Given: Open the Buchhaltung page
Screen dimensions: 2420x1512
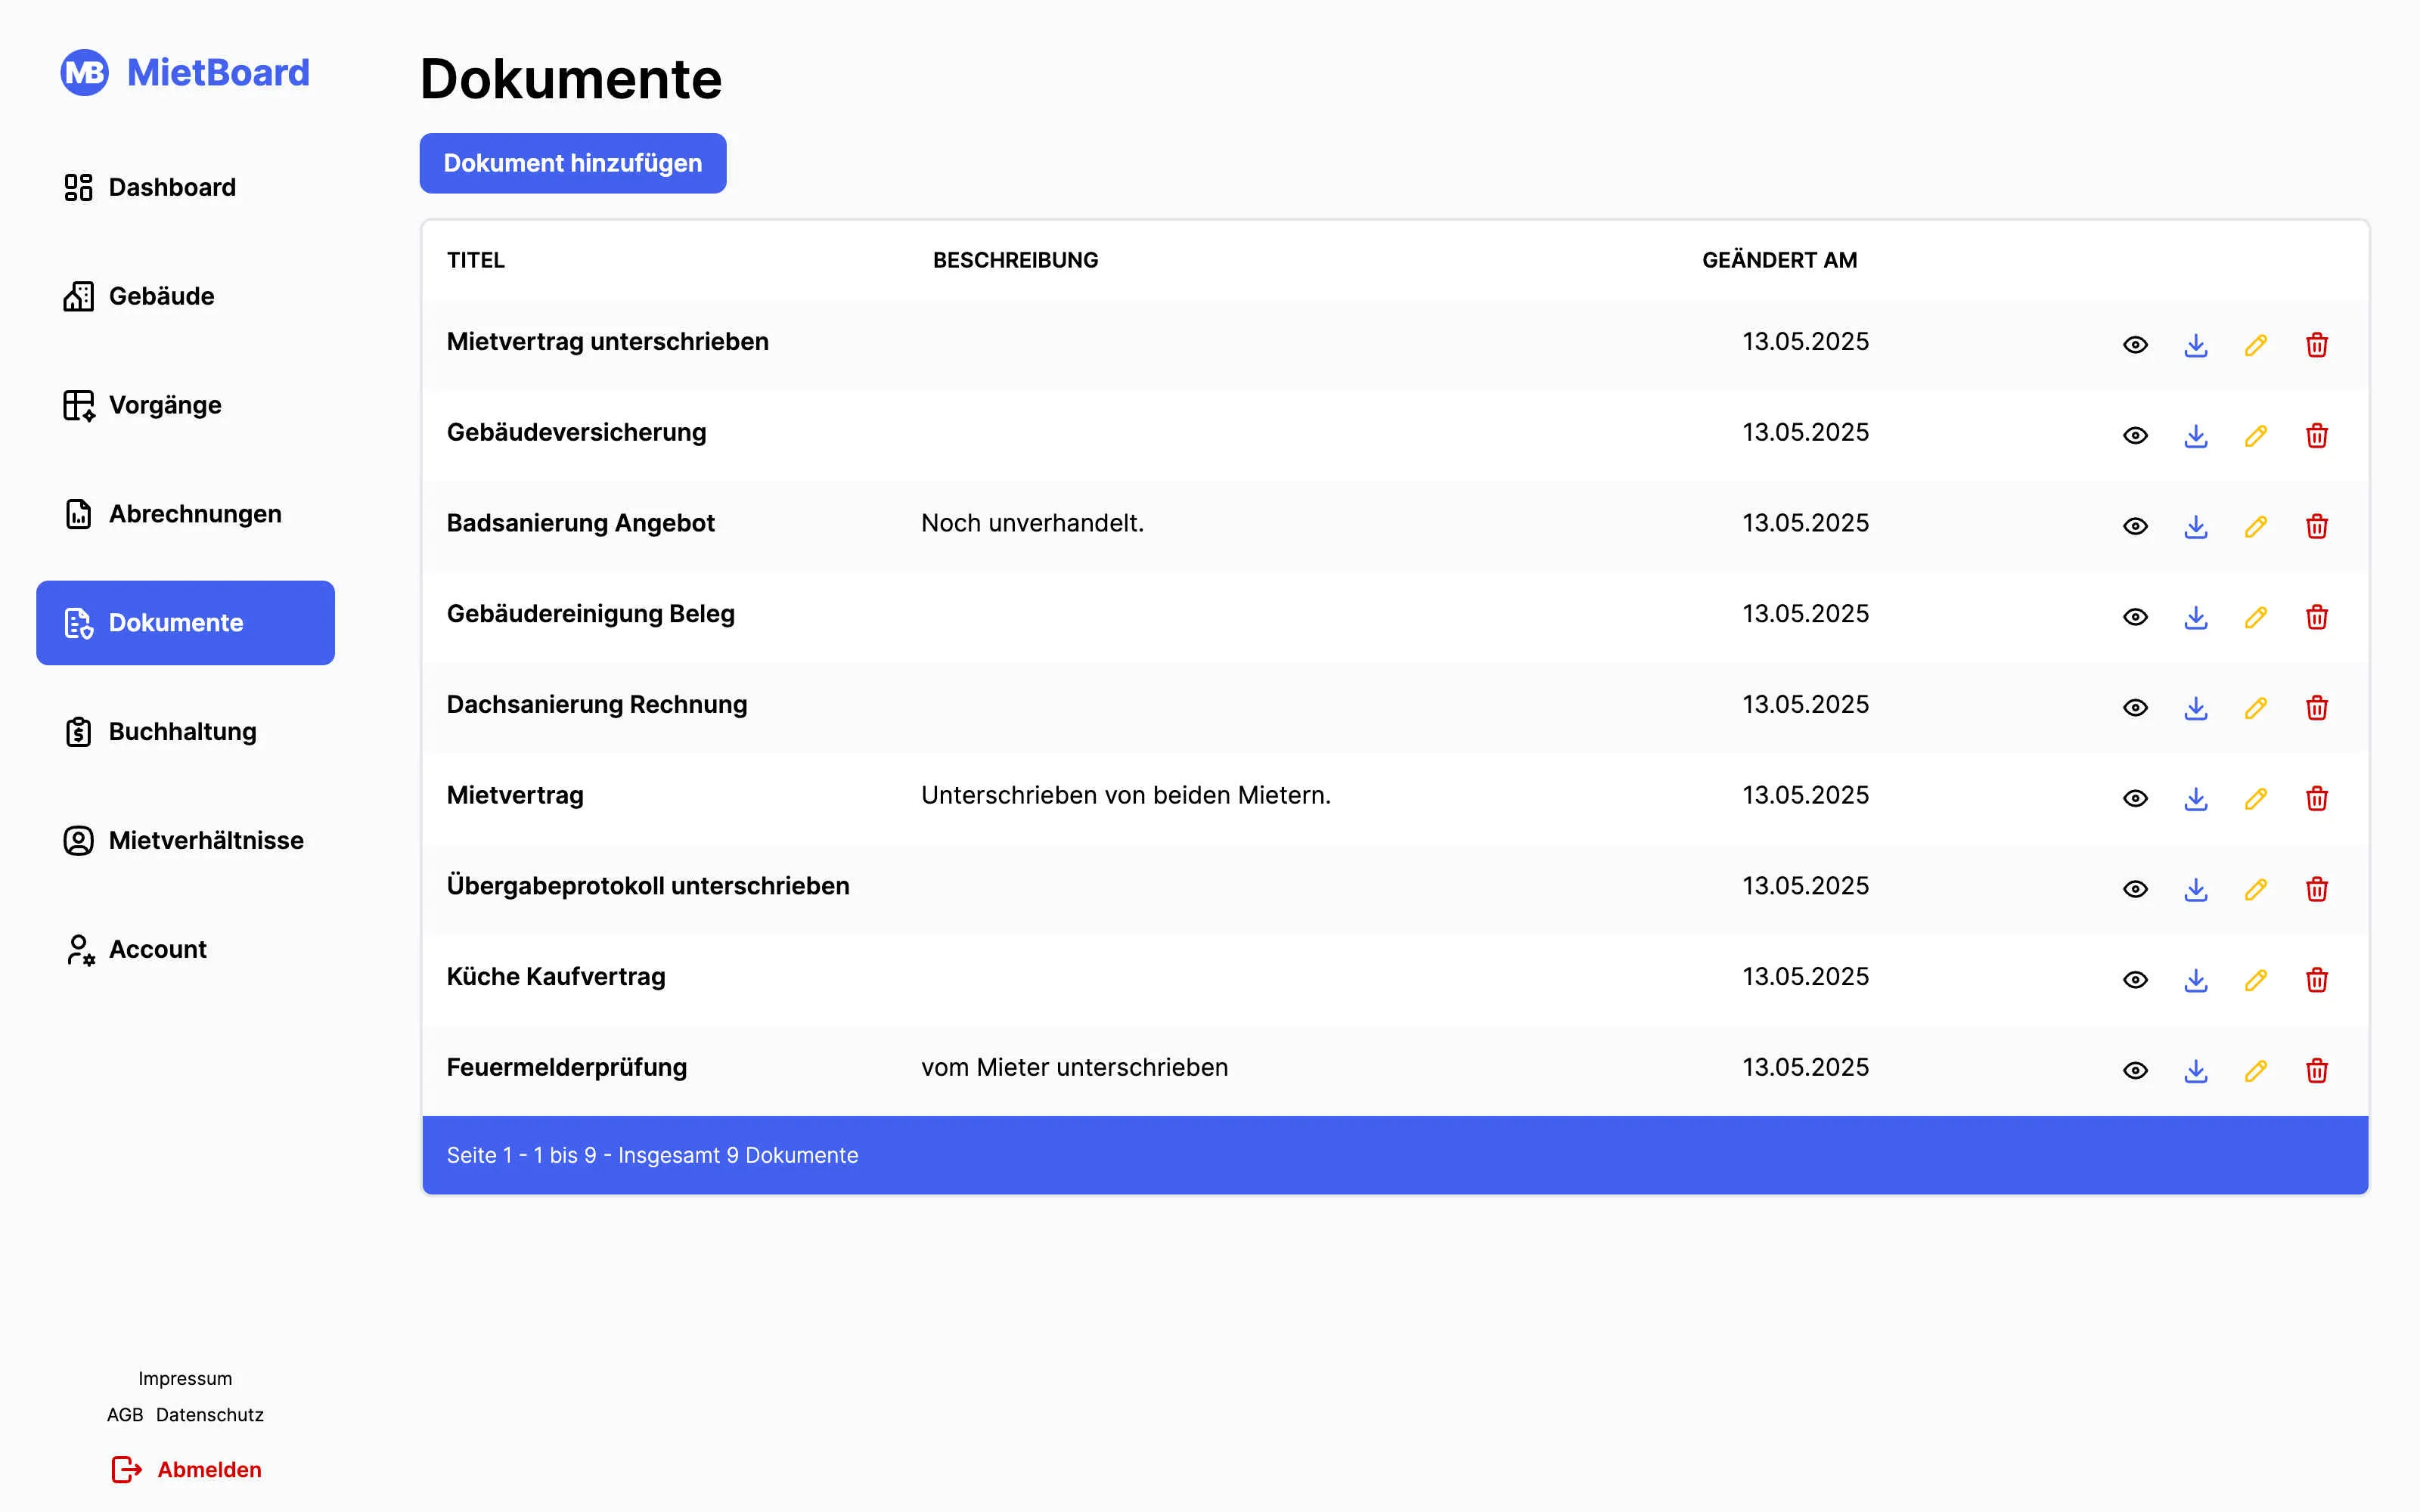Looking at the screenshot, I should coord(182,731).
